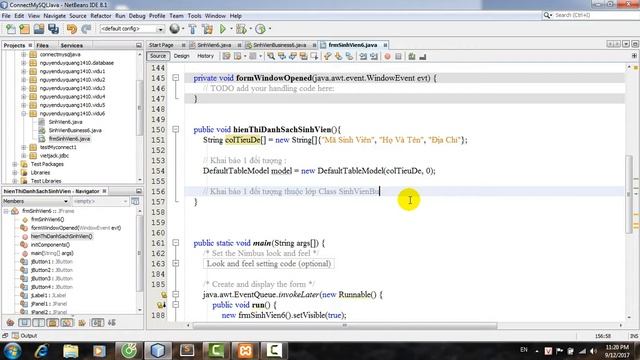This screenshot has height=360, width=640.
Task: Switch to the SinhVien6.java tab
Action: (214, 45)
